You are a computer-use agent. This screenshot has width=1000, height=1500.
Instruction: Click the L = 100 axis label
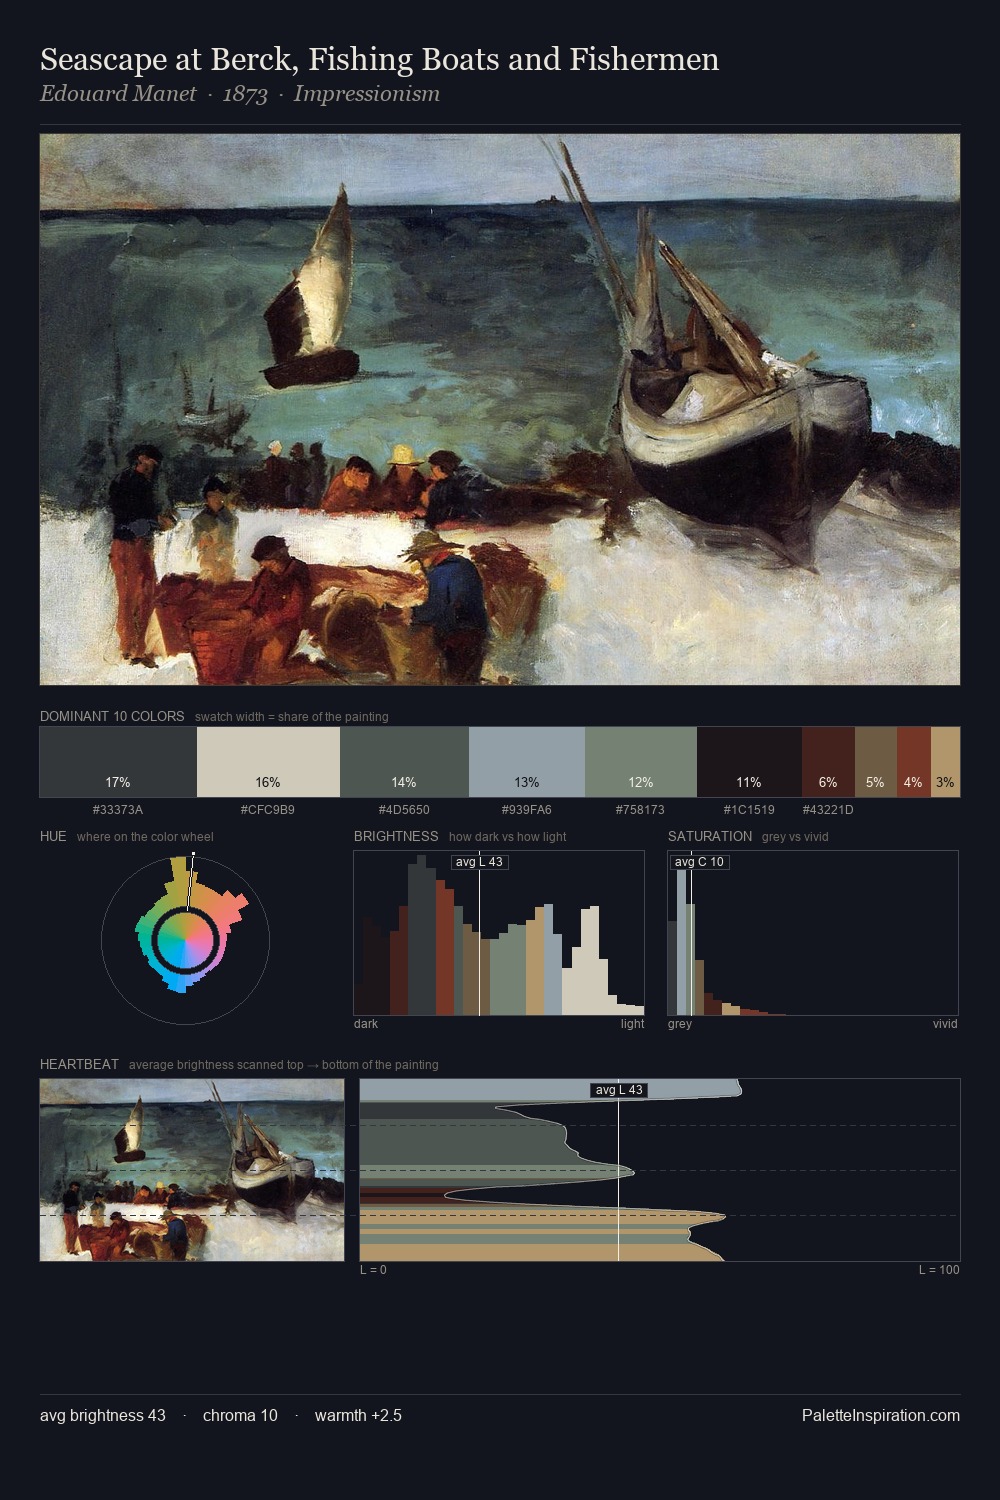coord(939,1270)
